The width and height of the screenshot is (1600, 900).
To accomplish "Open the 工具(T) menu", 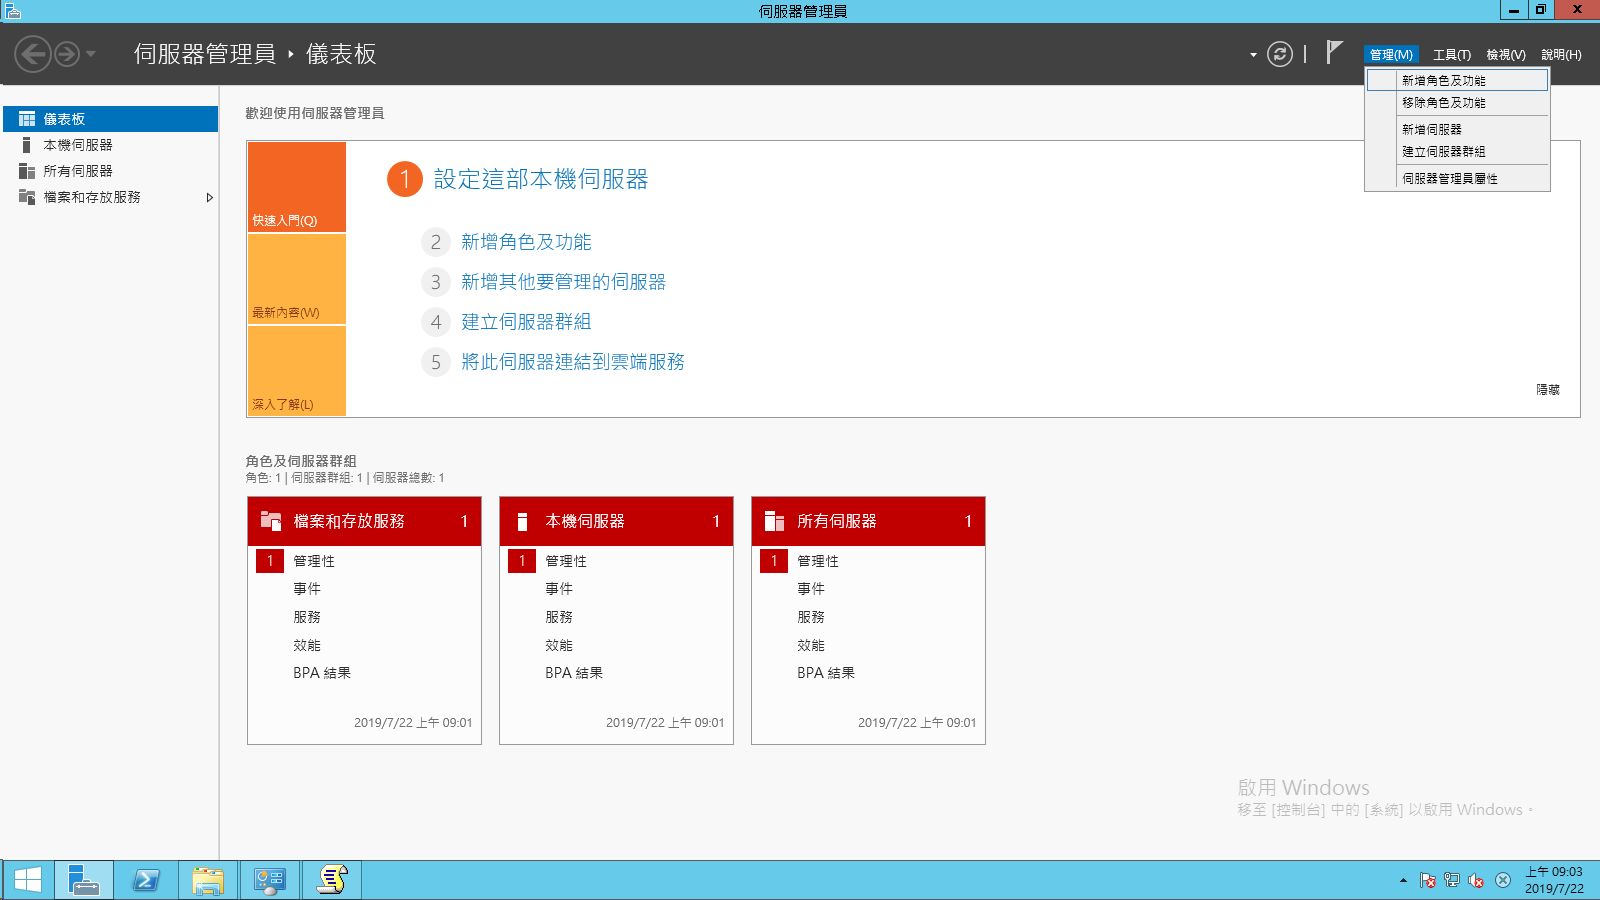I will [1451, 54].
